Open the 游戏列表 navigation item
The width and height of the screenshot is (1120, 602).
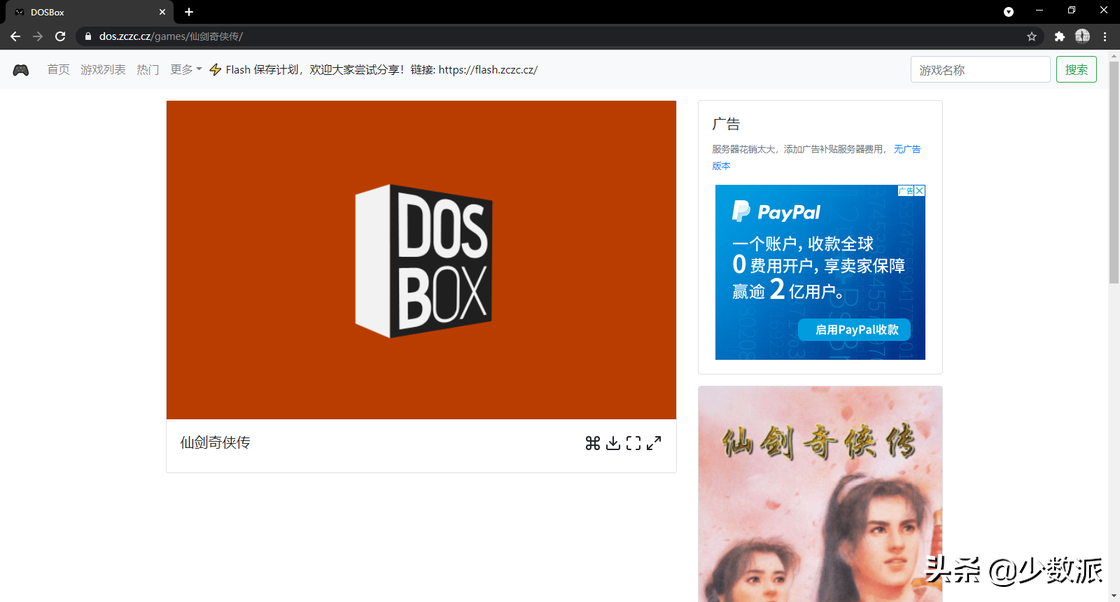[x=103, y=70]
